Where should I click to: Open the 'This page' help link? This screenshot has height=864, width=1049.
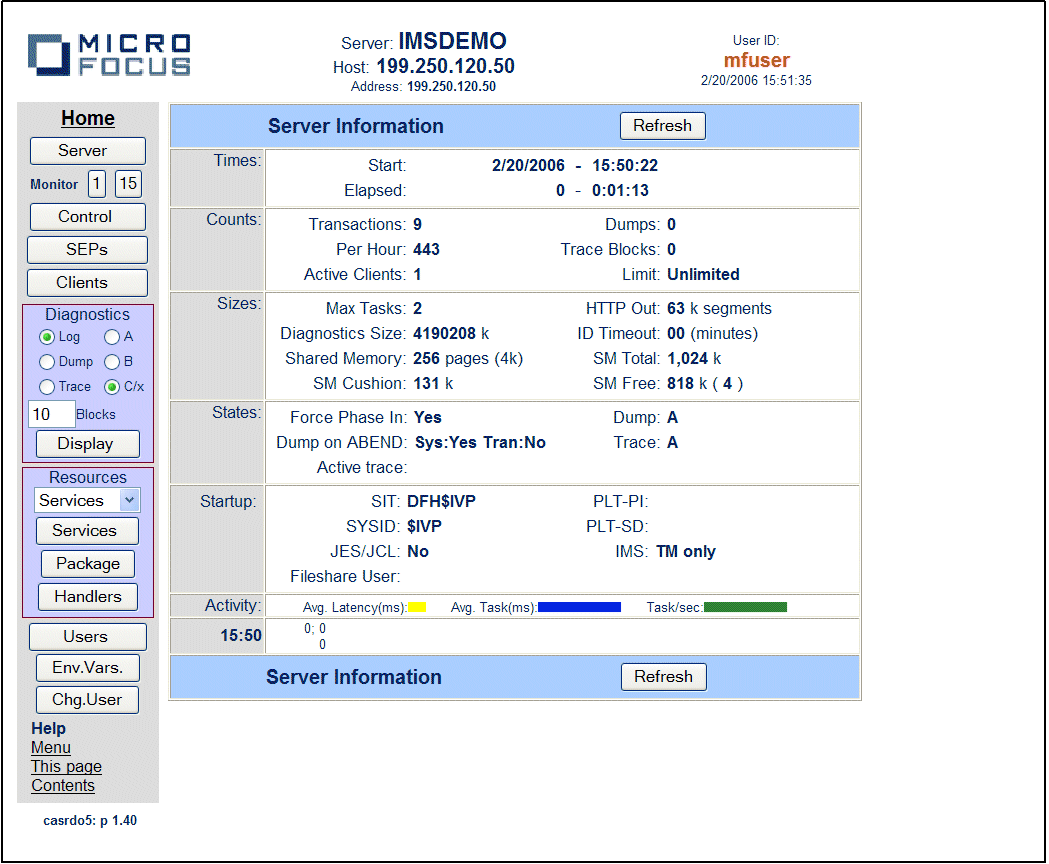pyautogui.click(x=65, y=766)
